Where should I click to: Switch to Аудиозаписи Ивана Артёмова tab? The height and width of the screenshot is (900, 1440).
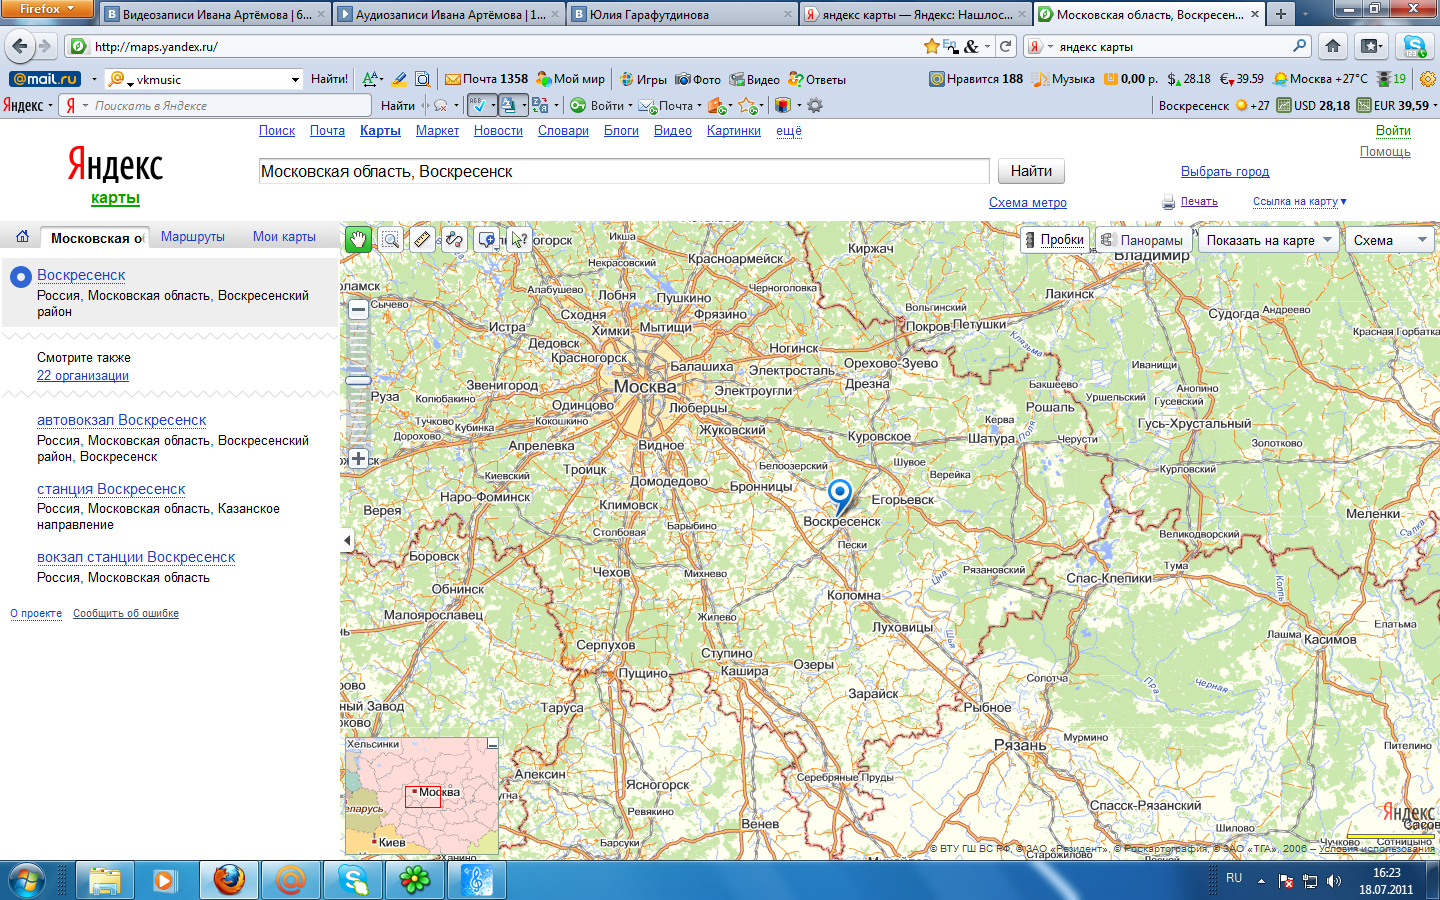click(448, 14)
